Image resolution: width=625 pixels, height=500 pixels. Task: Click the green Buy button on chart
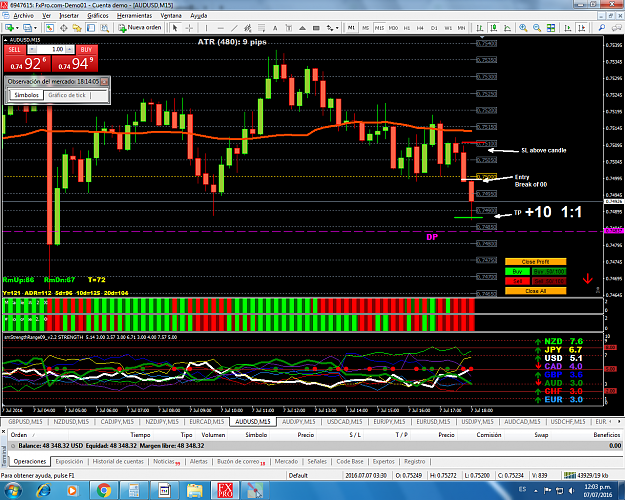(517, 272)
